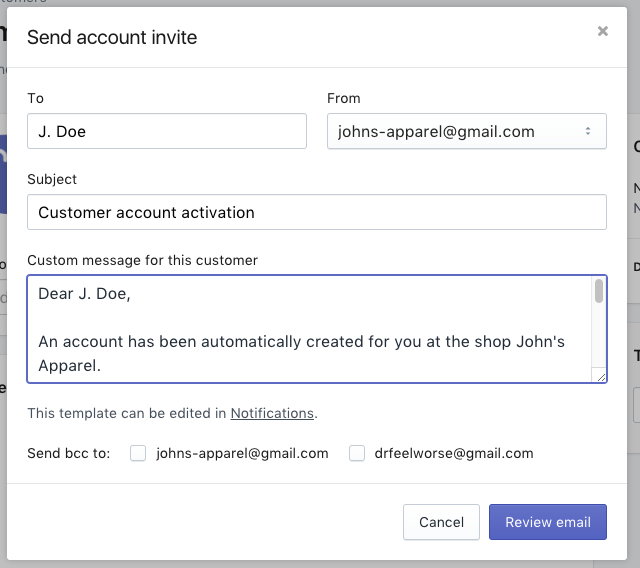Check bcc to drfeelworse@gmail.com

pyautogui.click(x=357, y=453)
